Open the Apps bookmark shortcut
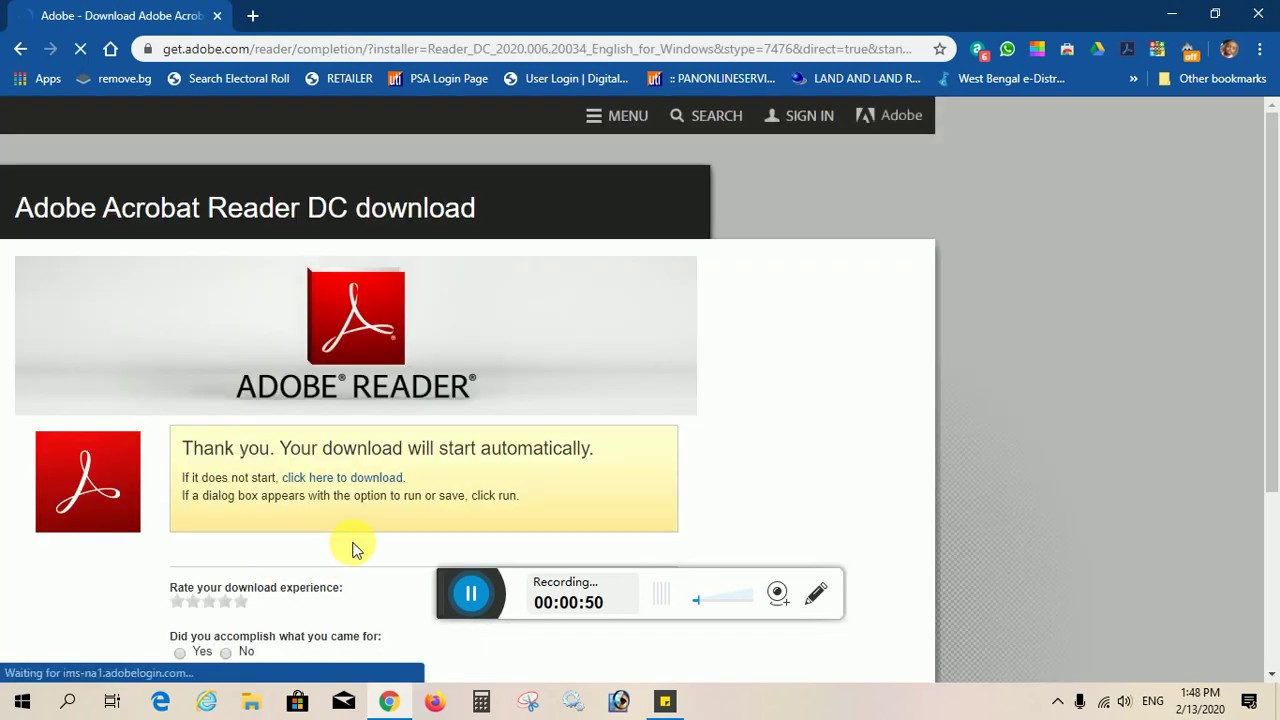The width and height of the screenshot is (1280, 720). pos(37,79)
